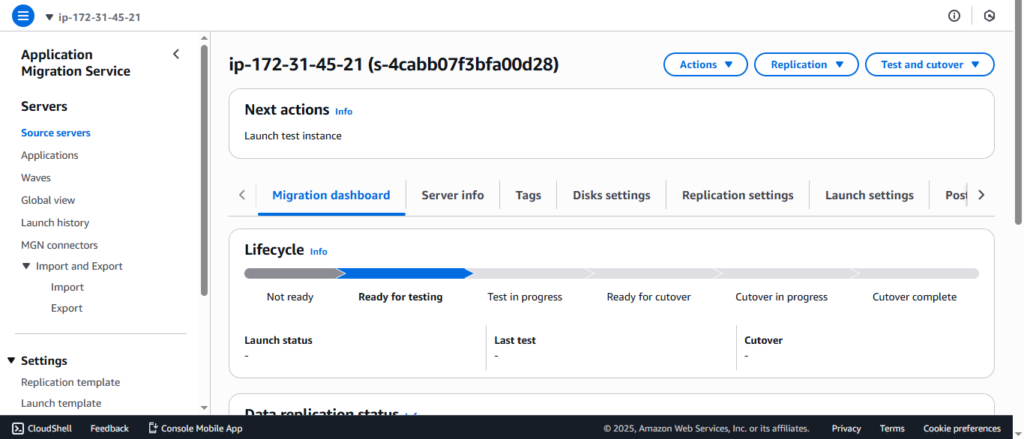Open the Disks settings tab
Image resolution: width=1024 pixels, height=439 pixels.
coord(611,195)
